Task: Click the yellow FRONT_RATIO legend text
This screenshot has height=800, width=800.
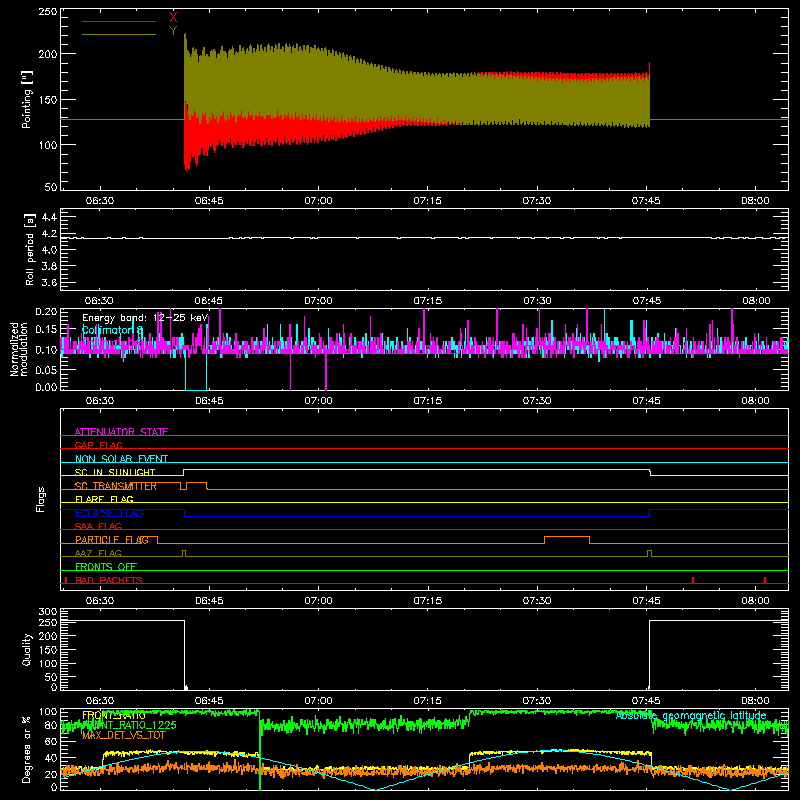Action: click(113, 716)
